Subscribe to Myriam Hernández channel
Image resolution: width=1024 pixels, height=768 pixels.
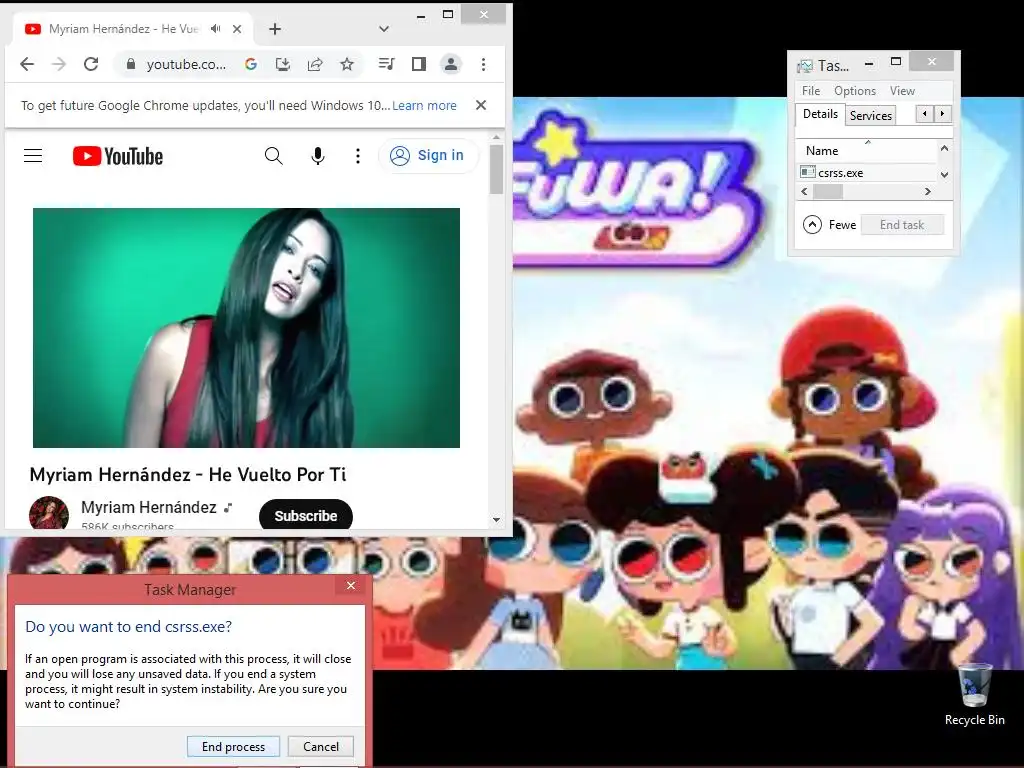pyautogui.click(x=306, y=515)
